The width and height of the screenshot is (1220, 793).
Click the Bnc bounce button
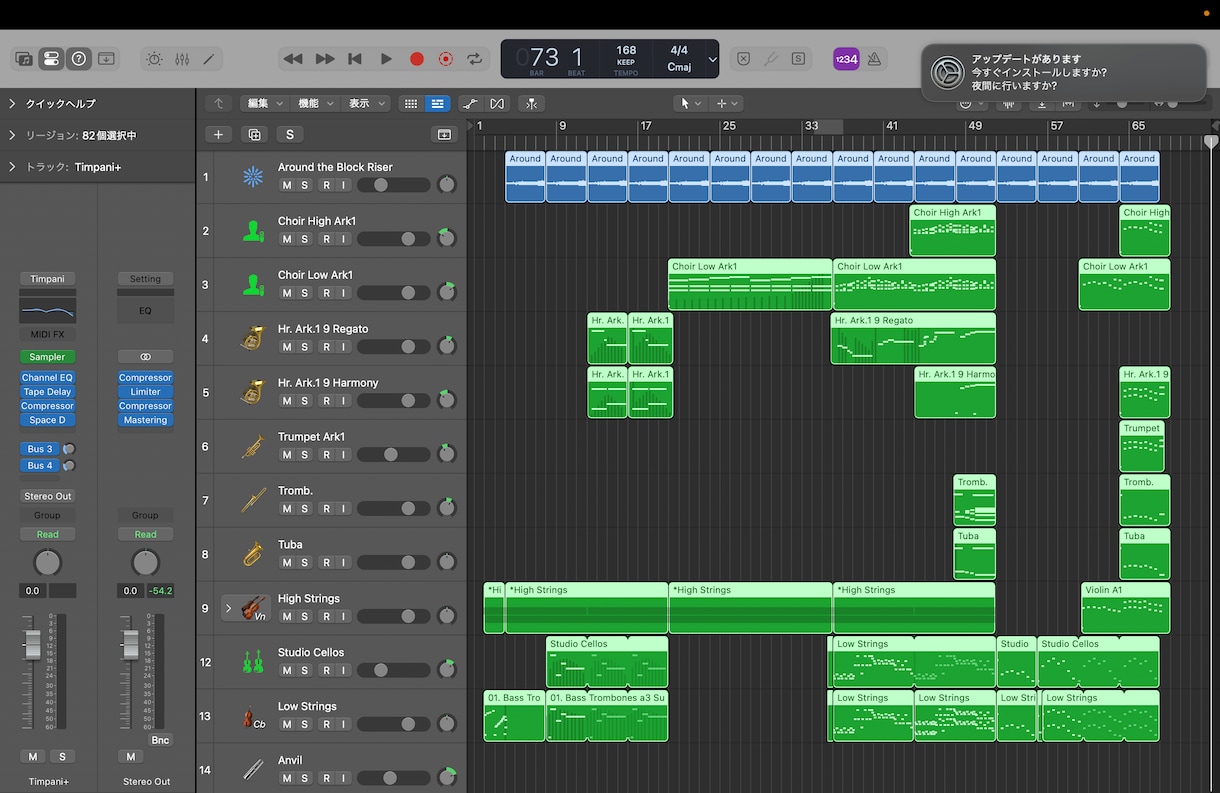click(159, 740)
